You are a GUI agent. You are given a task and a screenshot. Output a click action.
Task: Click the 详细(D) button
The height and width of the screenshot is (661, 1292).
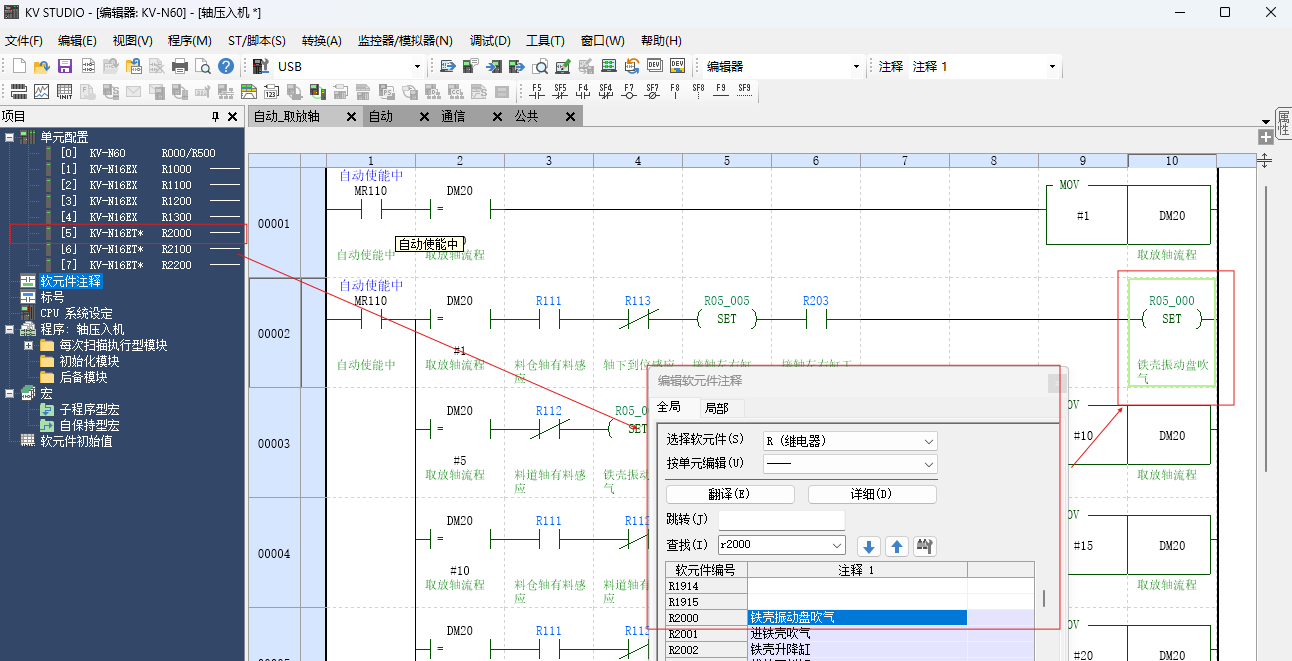click(x=872, y=495)
